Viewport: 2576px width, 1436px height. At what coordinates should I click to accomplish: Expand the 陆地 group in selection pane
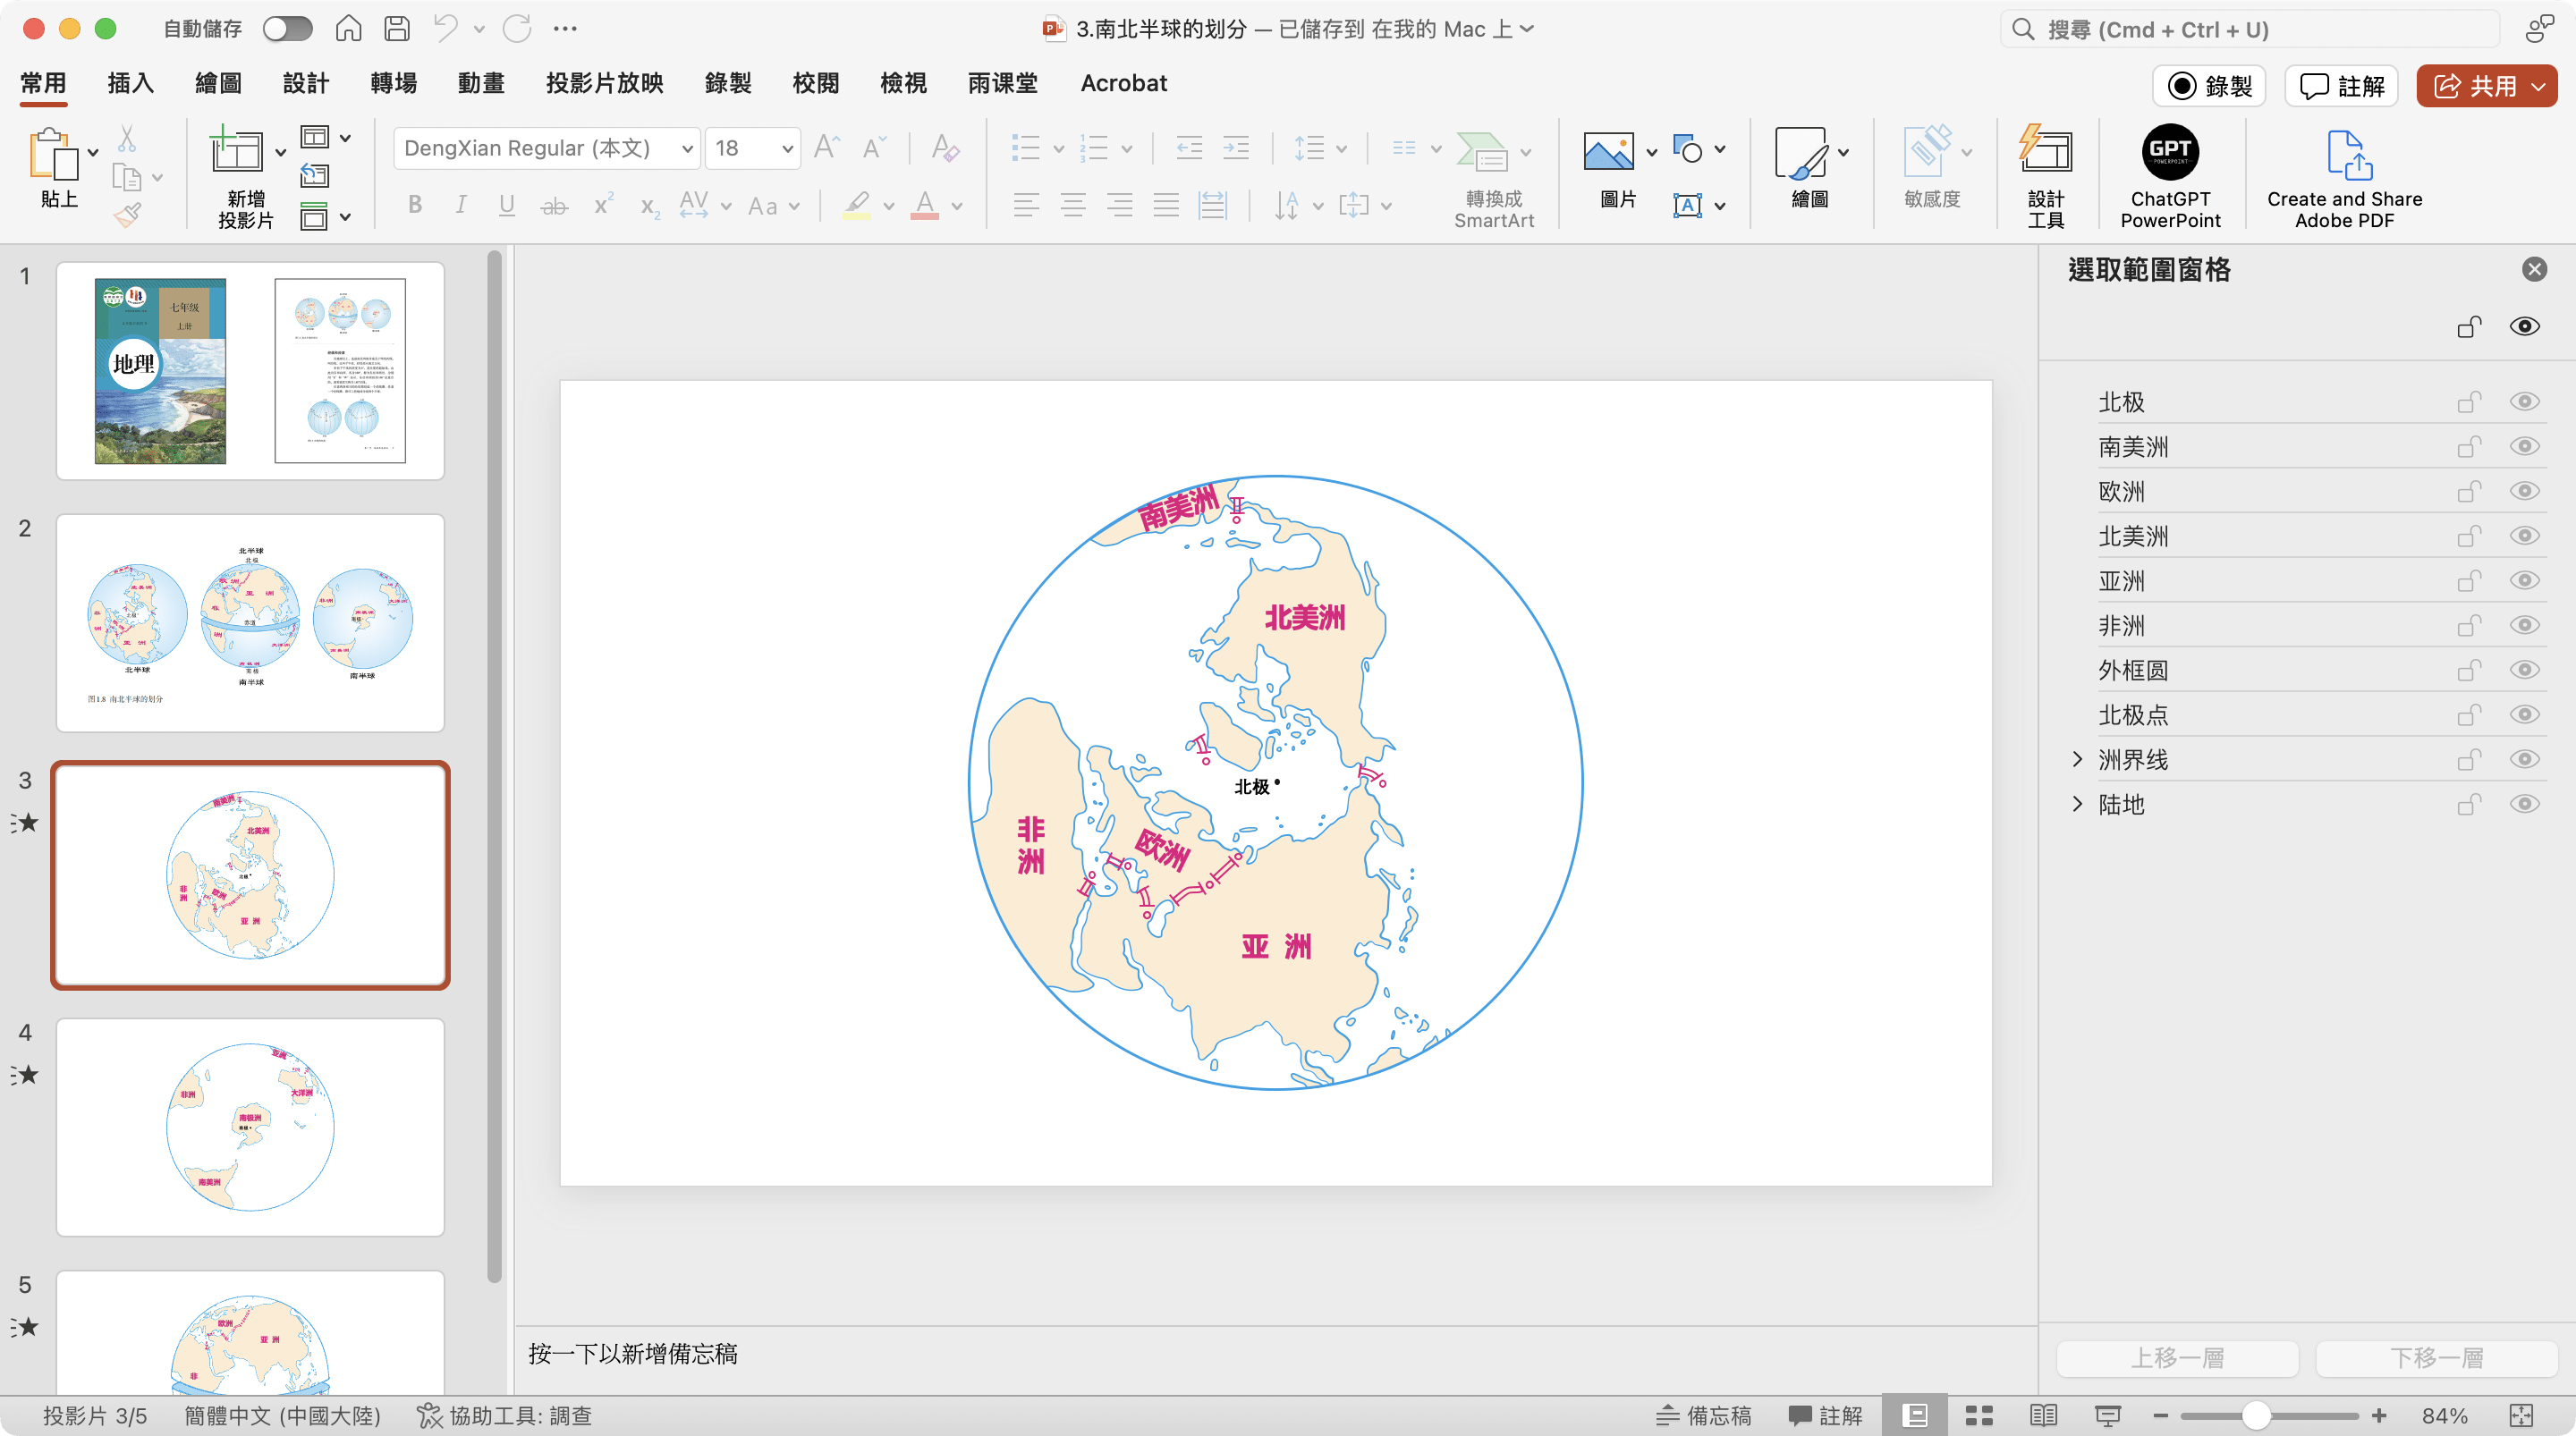(2078, 804)
